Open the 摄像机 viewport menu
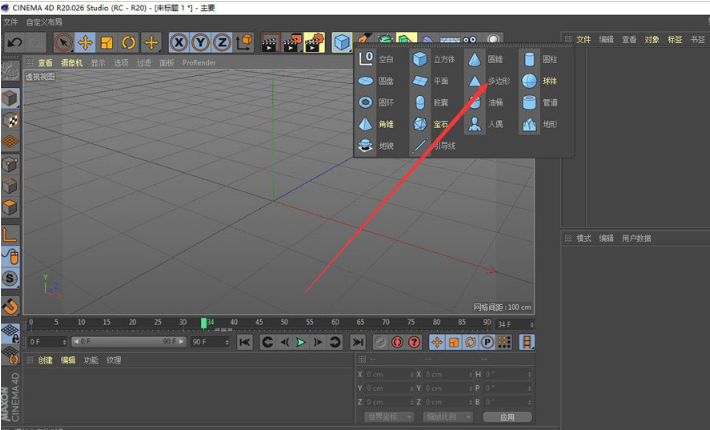The image size is (710, 430). coord(72,62)
